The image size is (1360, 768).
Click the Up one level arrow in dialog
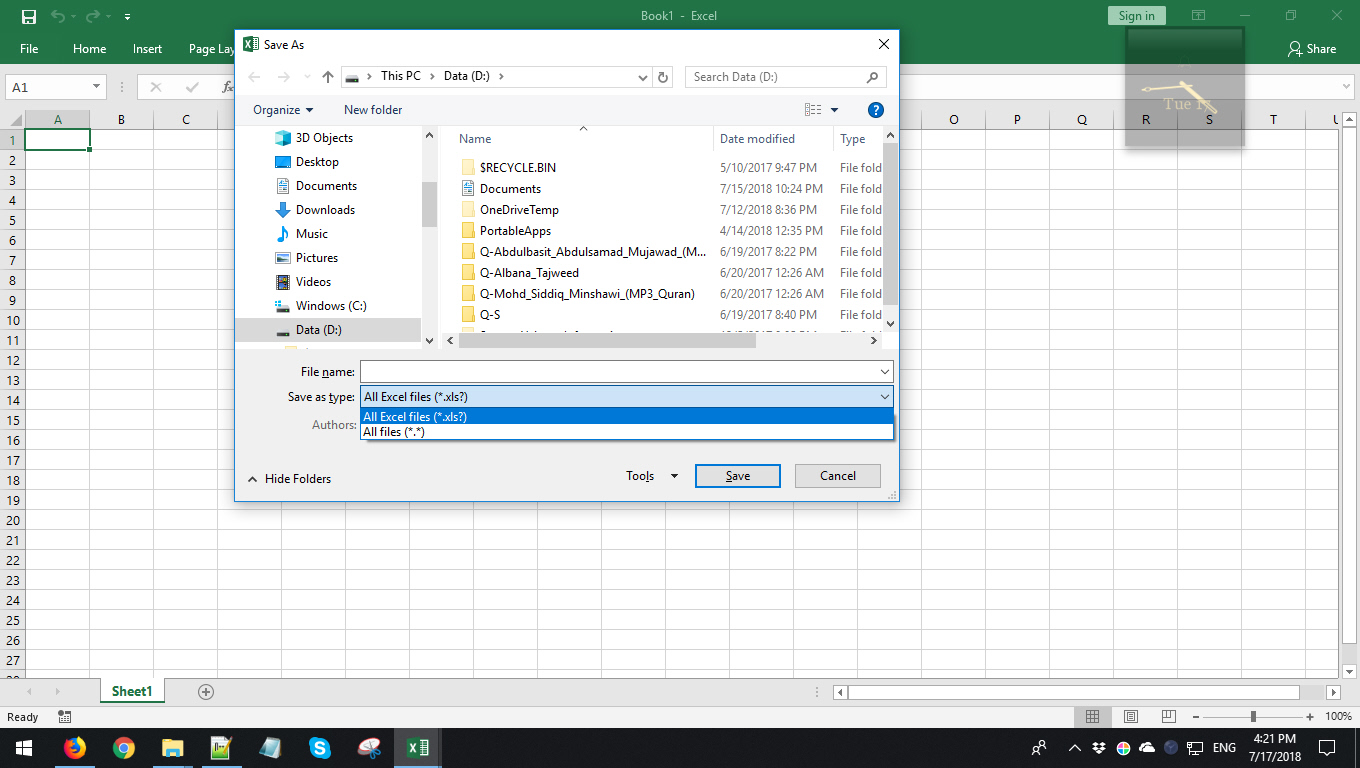coord(328,77)
